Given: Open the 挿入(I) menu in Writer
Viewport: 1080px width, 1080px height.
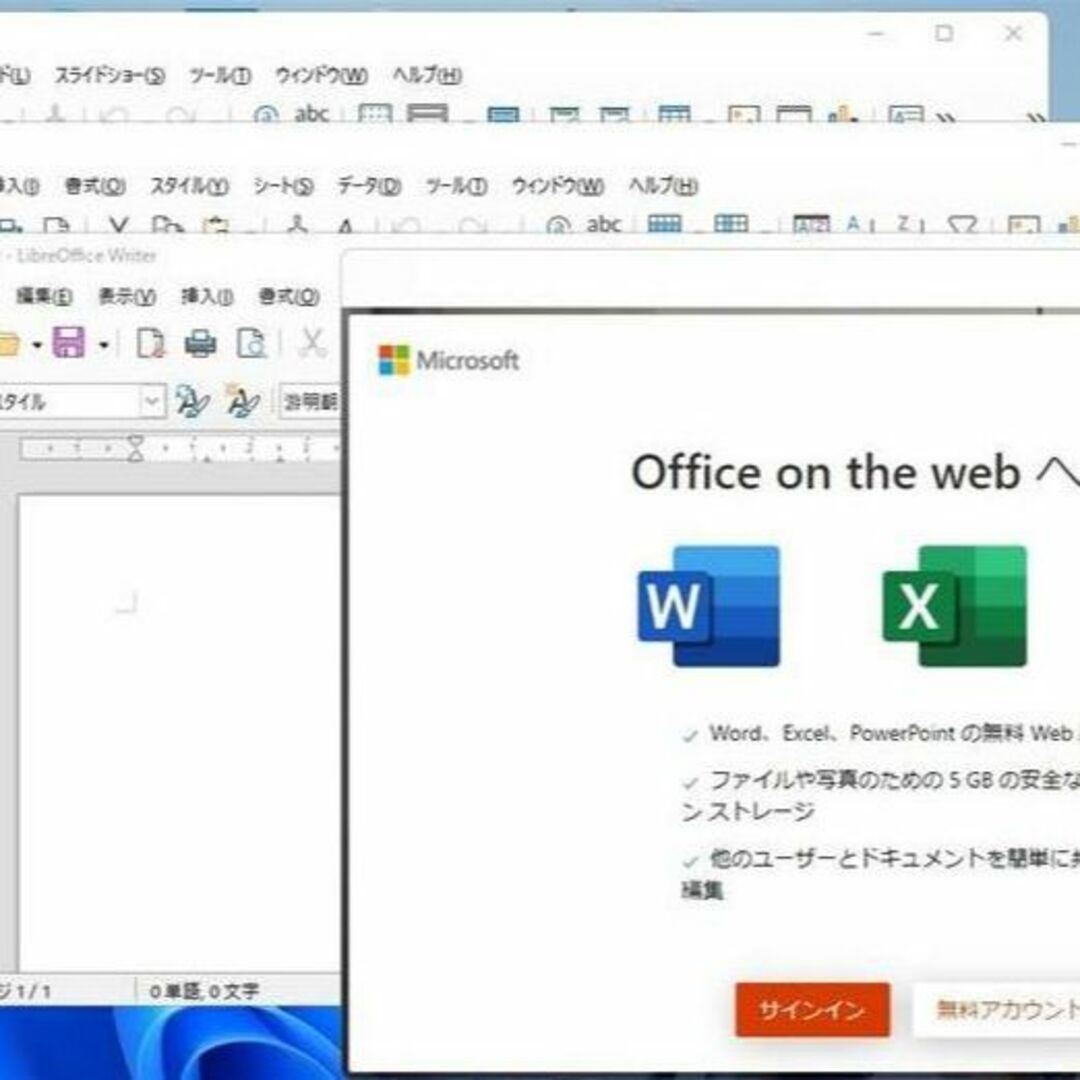Looking at the screenshot, I should 207,296.
